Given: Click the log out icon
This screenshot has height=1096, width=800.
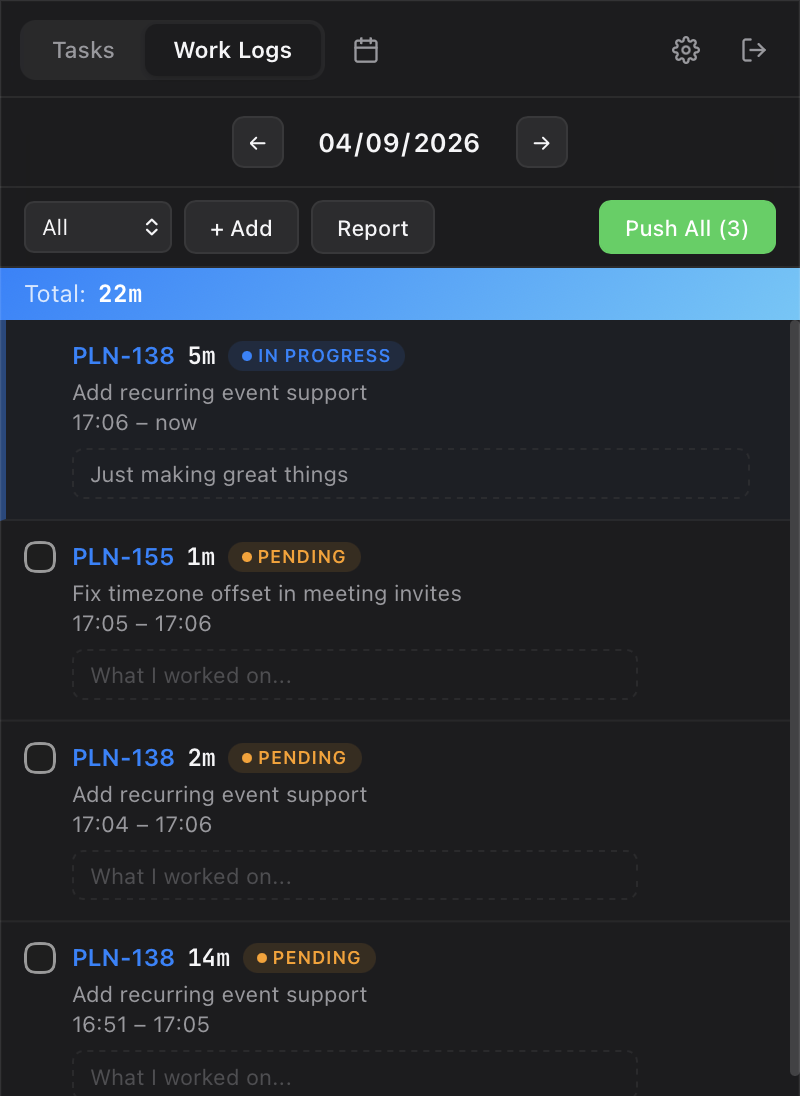Looking at the screenshot, I should pyautogui.click(x=753, y=50).
